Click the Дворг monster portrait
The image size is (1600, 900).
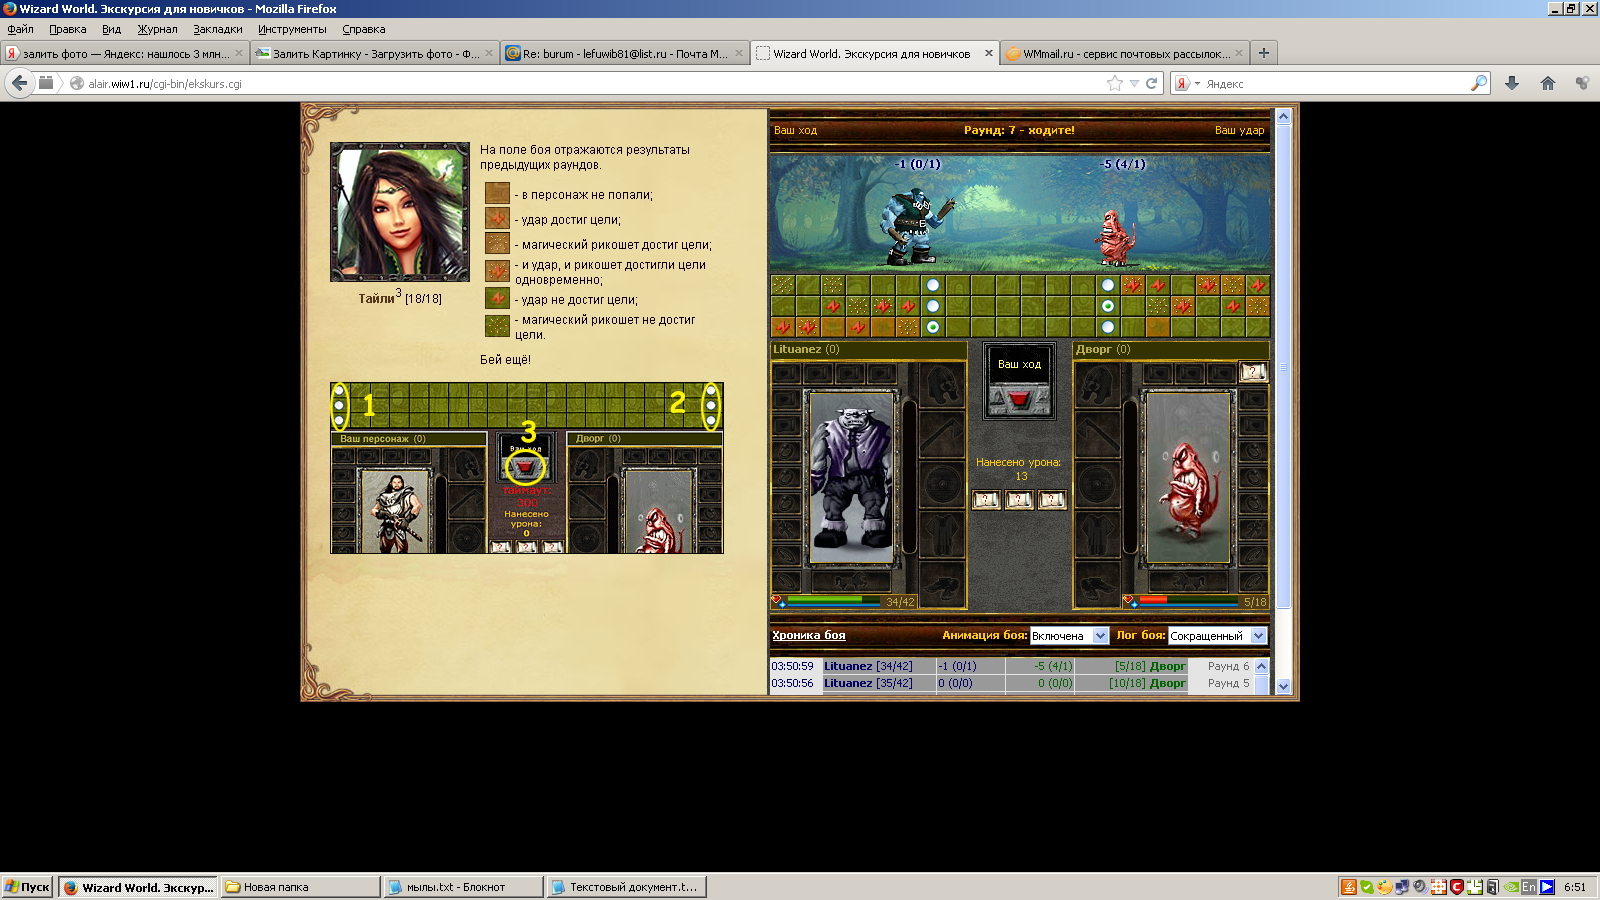point(1188,478)
